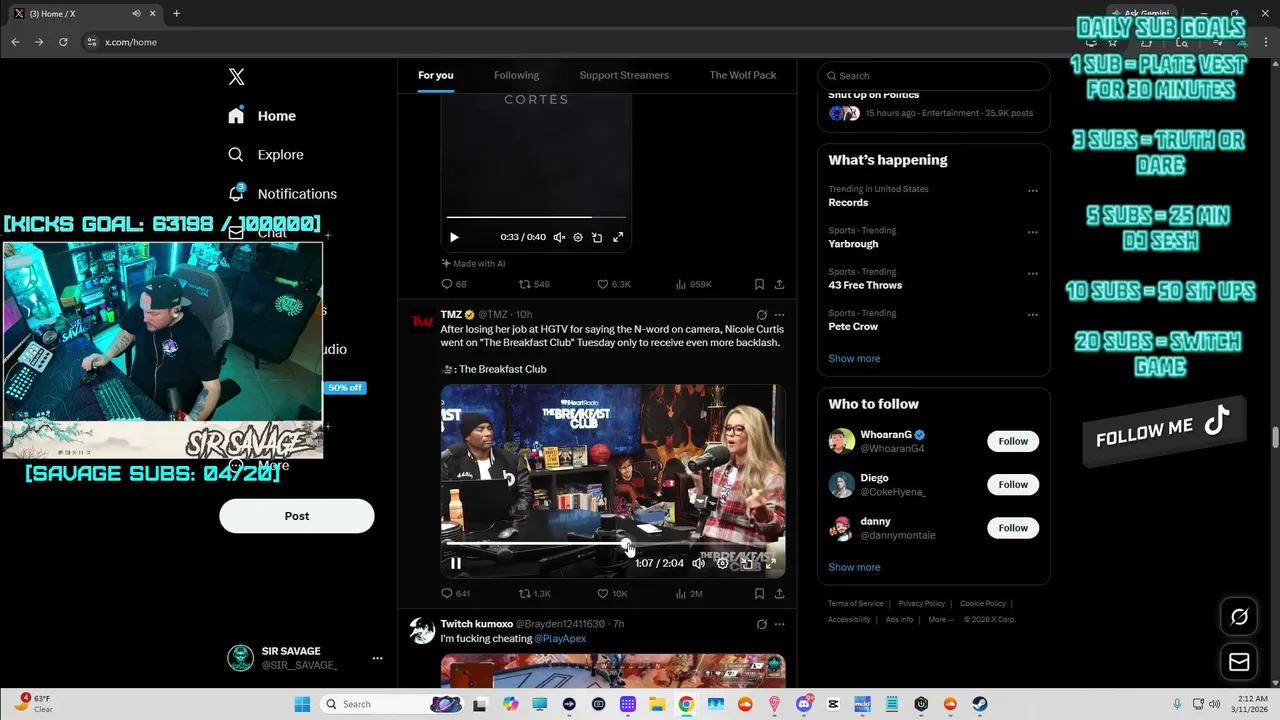This screenshot has height=720, width=1280.
Task: Bookmark the TMZ post
Action: point(759,593)
